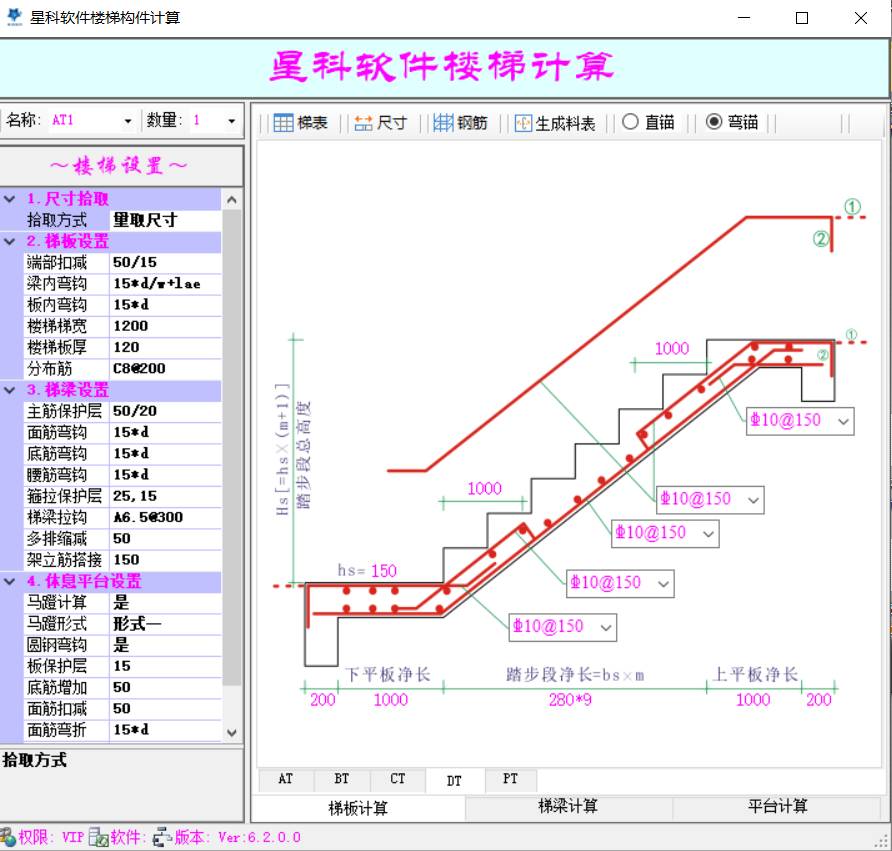
Task: Open the 梯梁计算 tab
Action: [568, 807]
